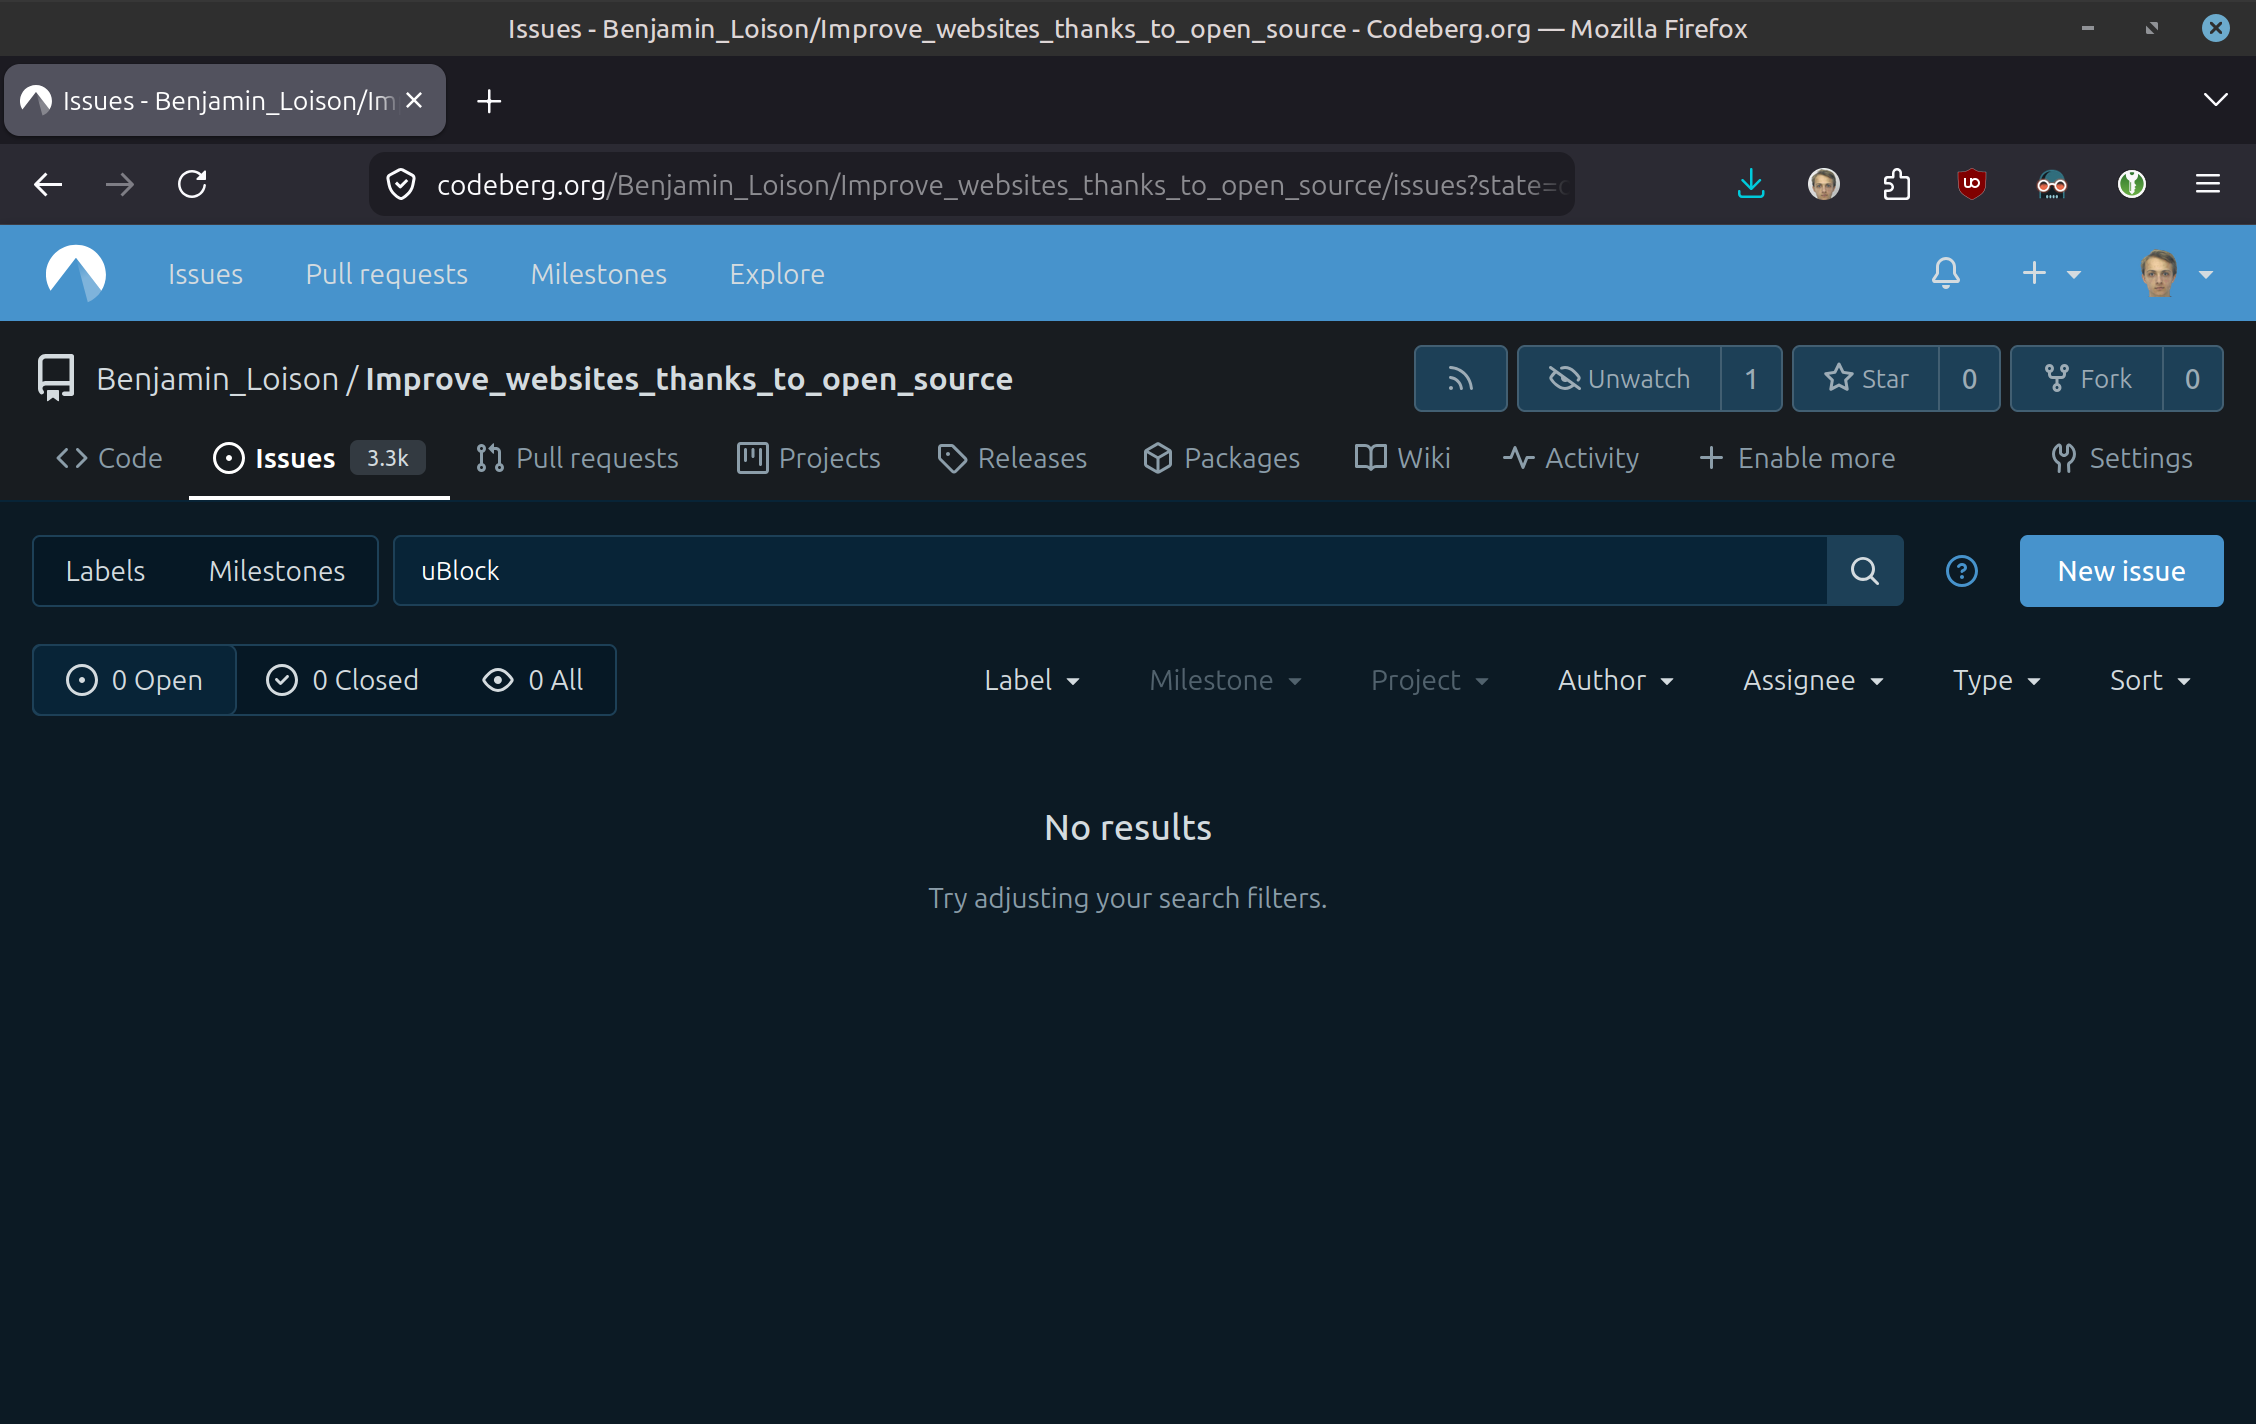
Task: Open the Sort dropdown
Action: click(2149, 680)
